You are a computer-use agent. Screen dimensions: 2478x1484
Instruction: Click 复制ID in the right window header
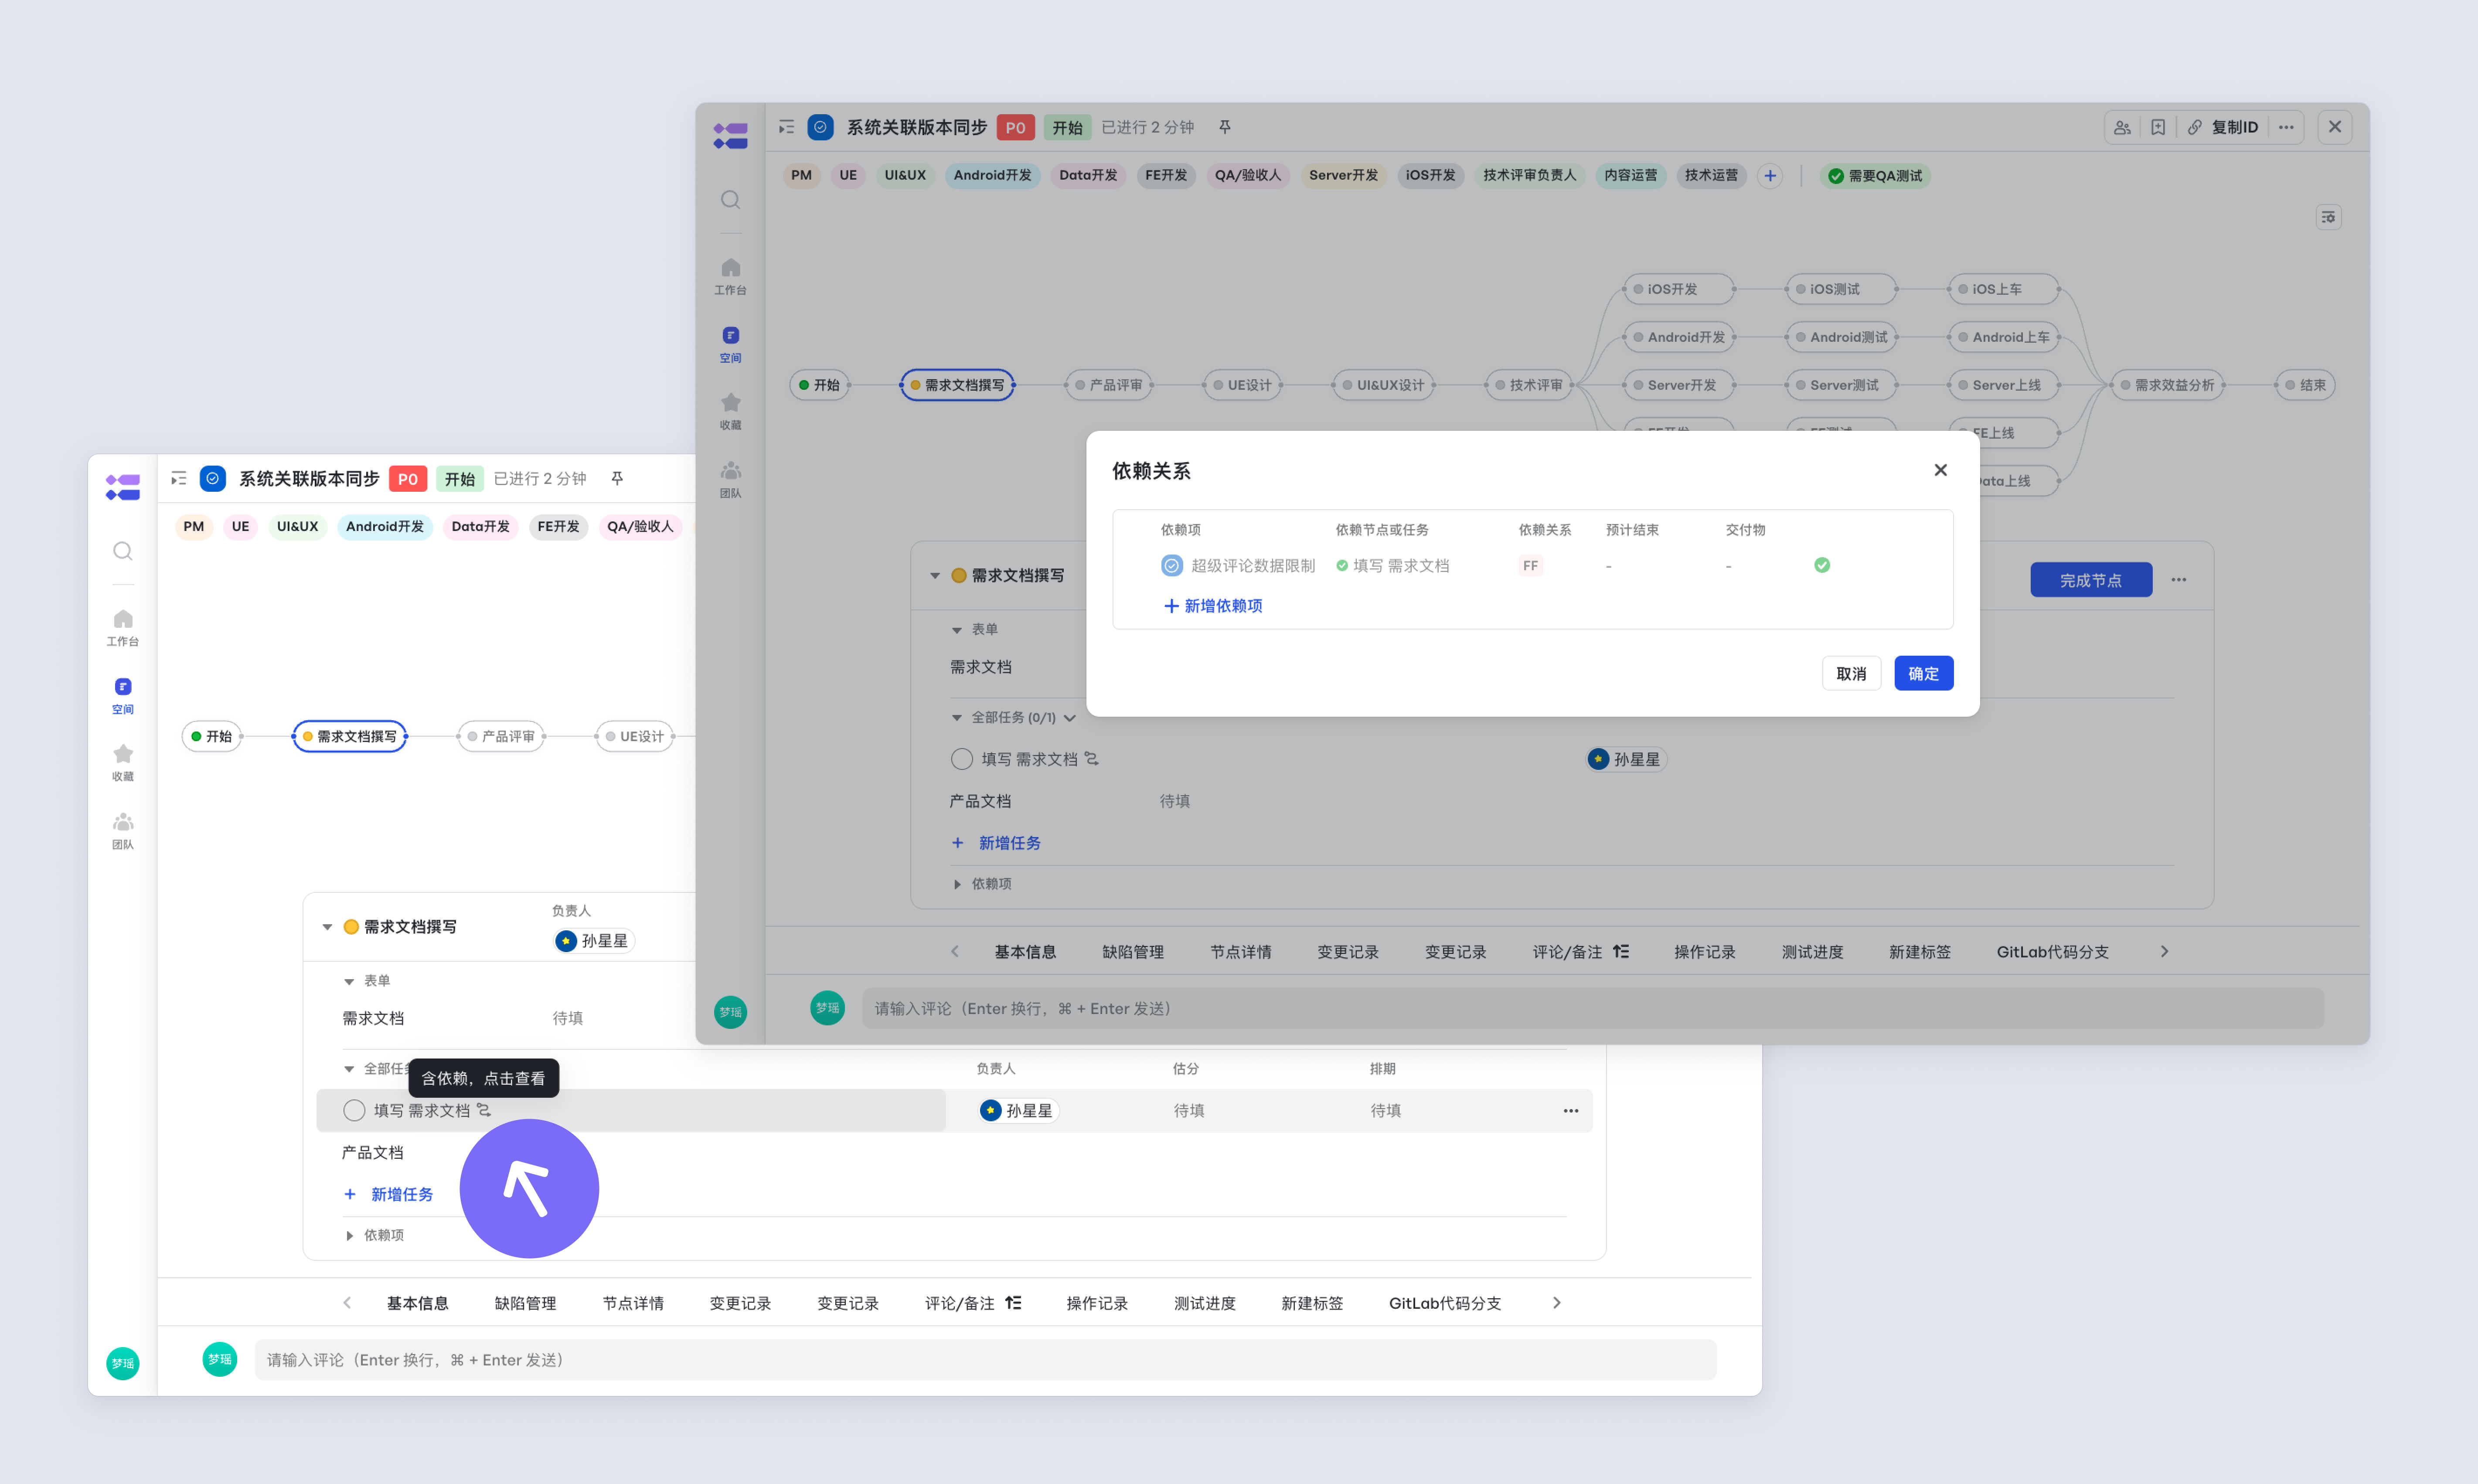coord(2224,127)
